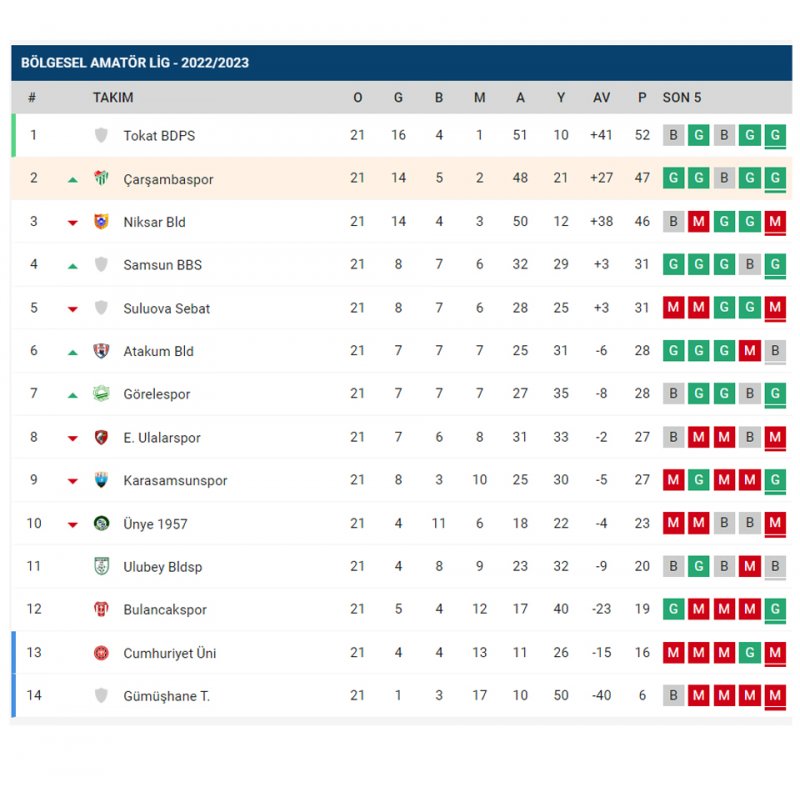Click the Suluova Sebat red down arrow
800x792 pixels.
click(72, 309)
